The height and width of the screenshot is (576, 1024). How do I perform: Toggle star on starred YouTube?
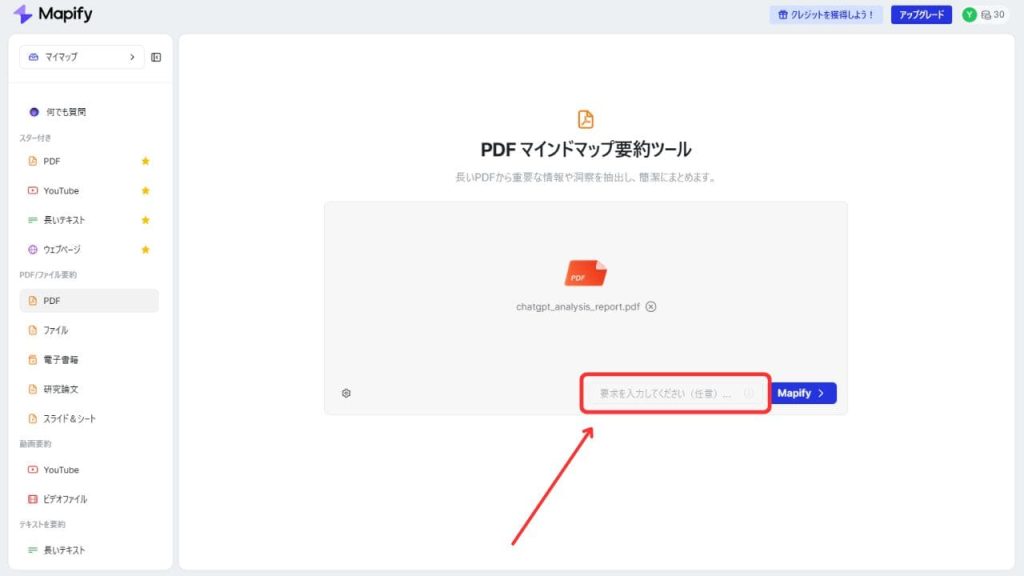[x=146, y=191]
